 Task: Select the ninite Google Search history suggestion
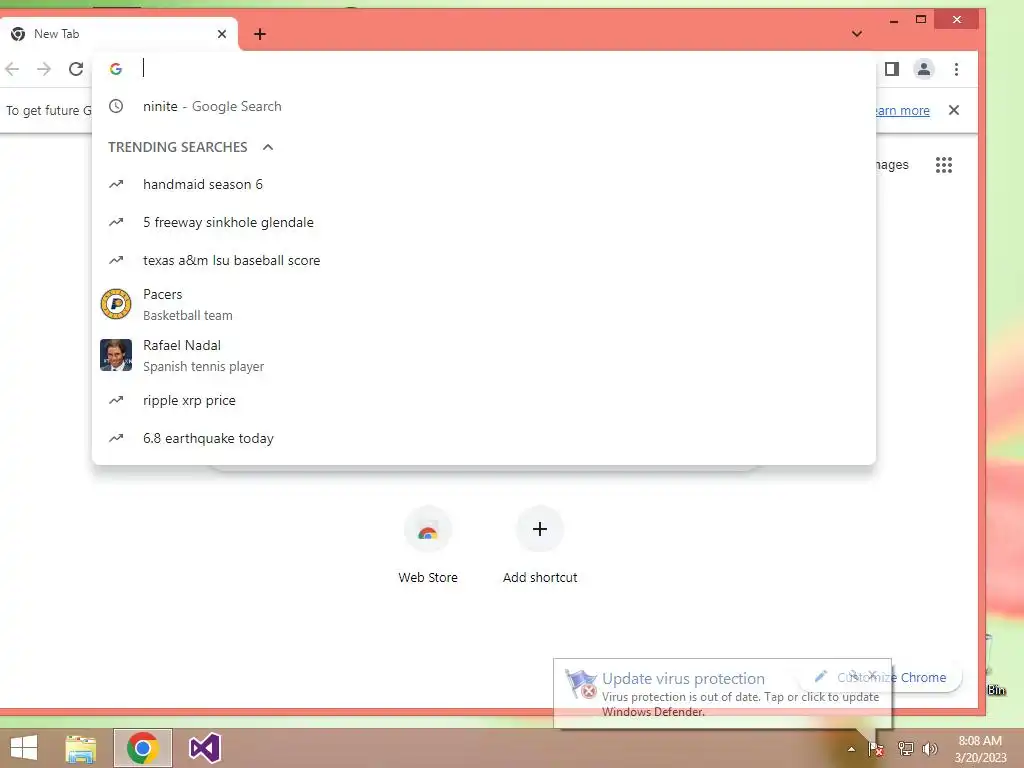tap(483, 106)
